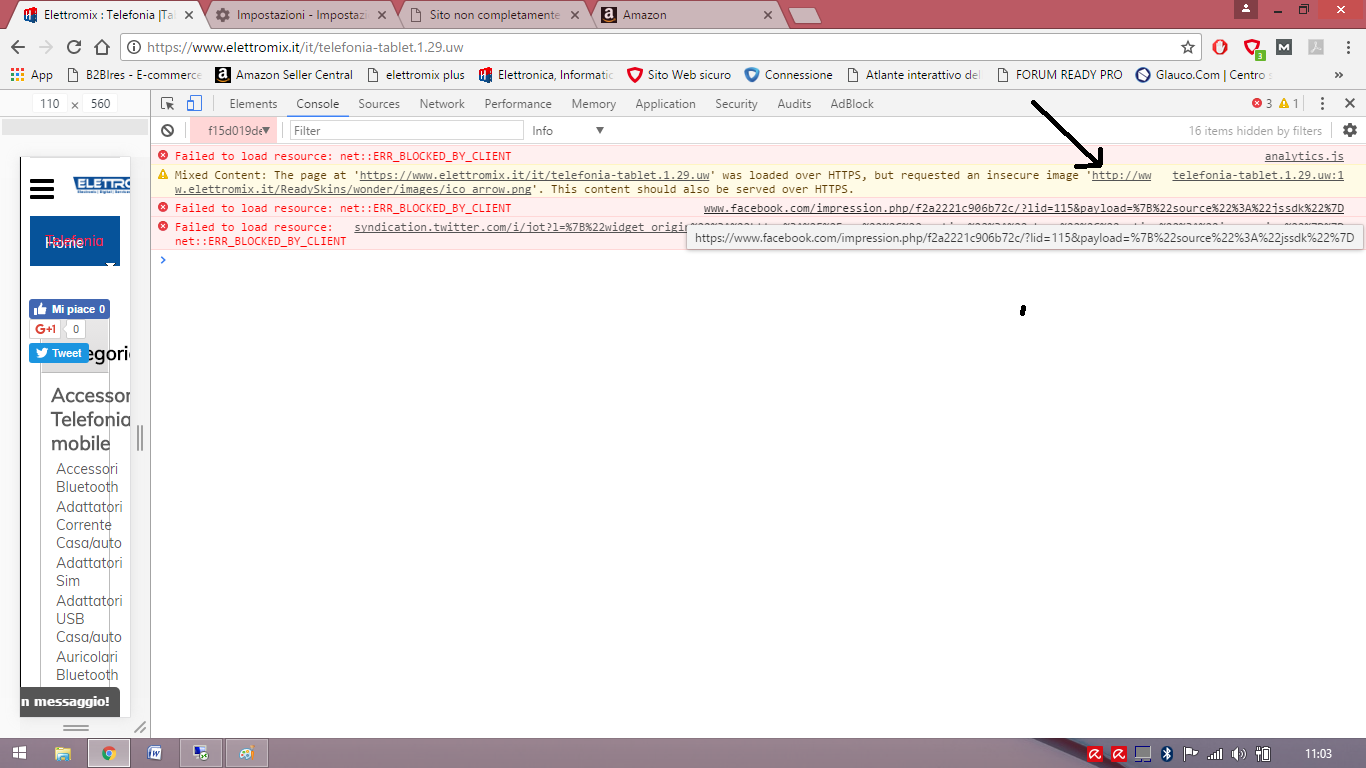
Task: Click the Google +1 button
Action: 46,329
